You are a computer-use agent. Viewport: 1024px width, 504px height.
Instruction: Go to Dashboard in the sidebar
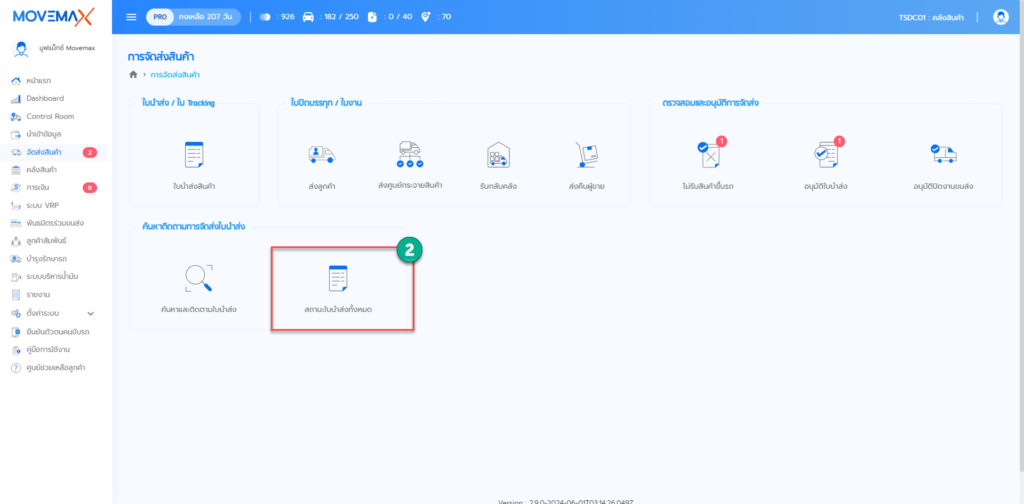45,98
